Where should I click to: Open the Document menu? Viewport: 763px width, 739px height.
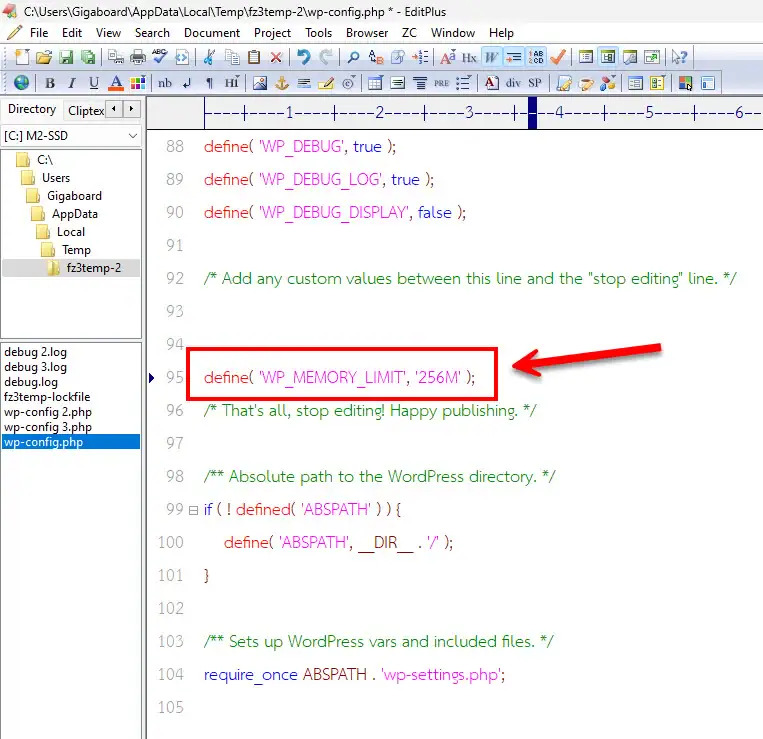click(212, 33)
